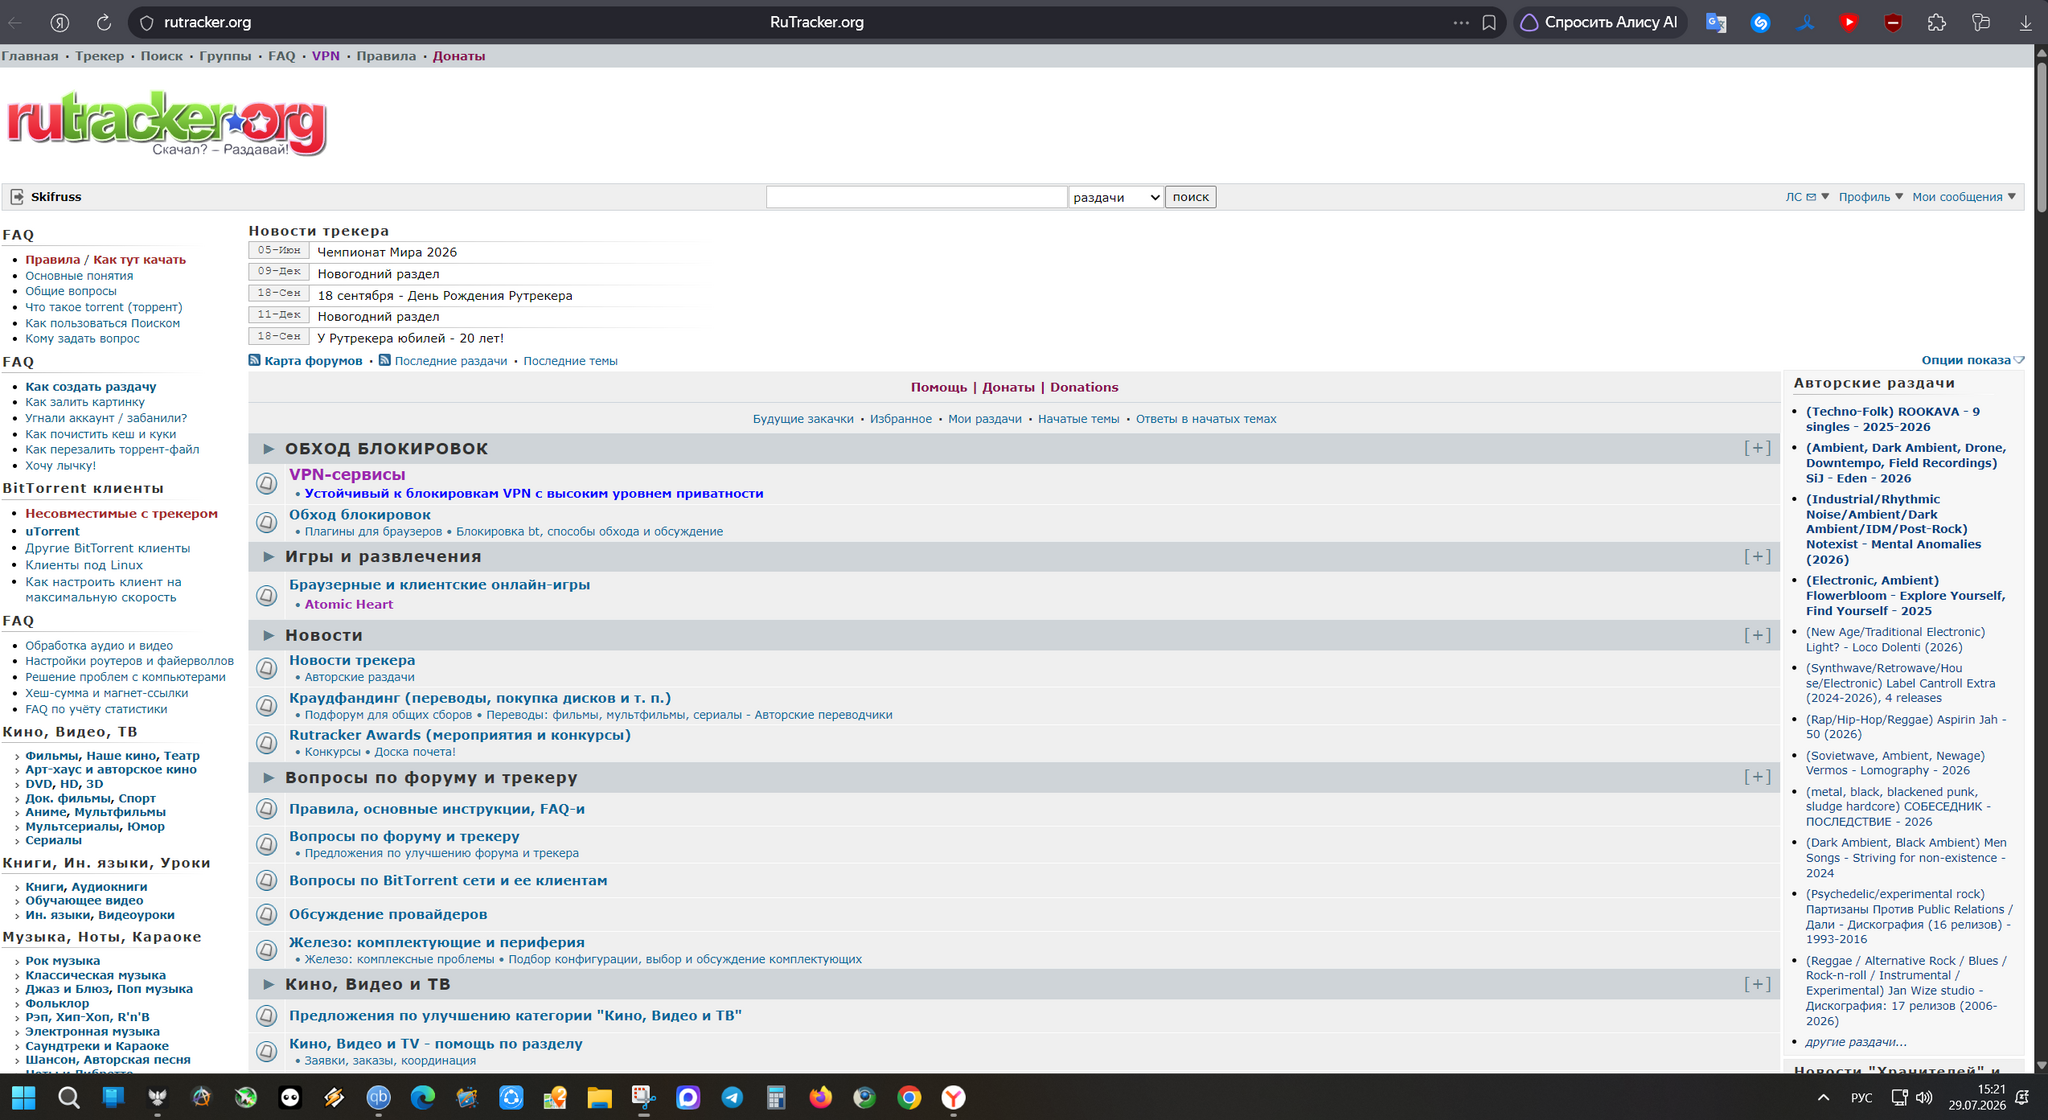Click the volume speaker tray icon
This screenshot has width=2048, height=1120.
tap(1924, 1097)
